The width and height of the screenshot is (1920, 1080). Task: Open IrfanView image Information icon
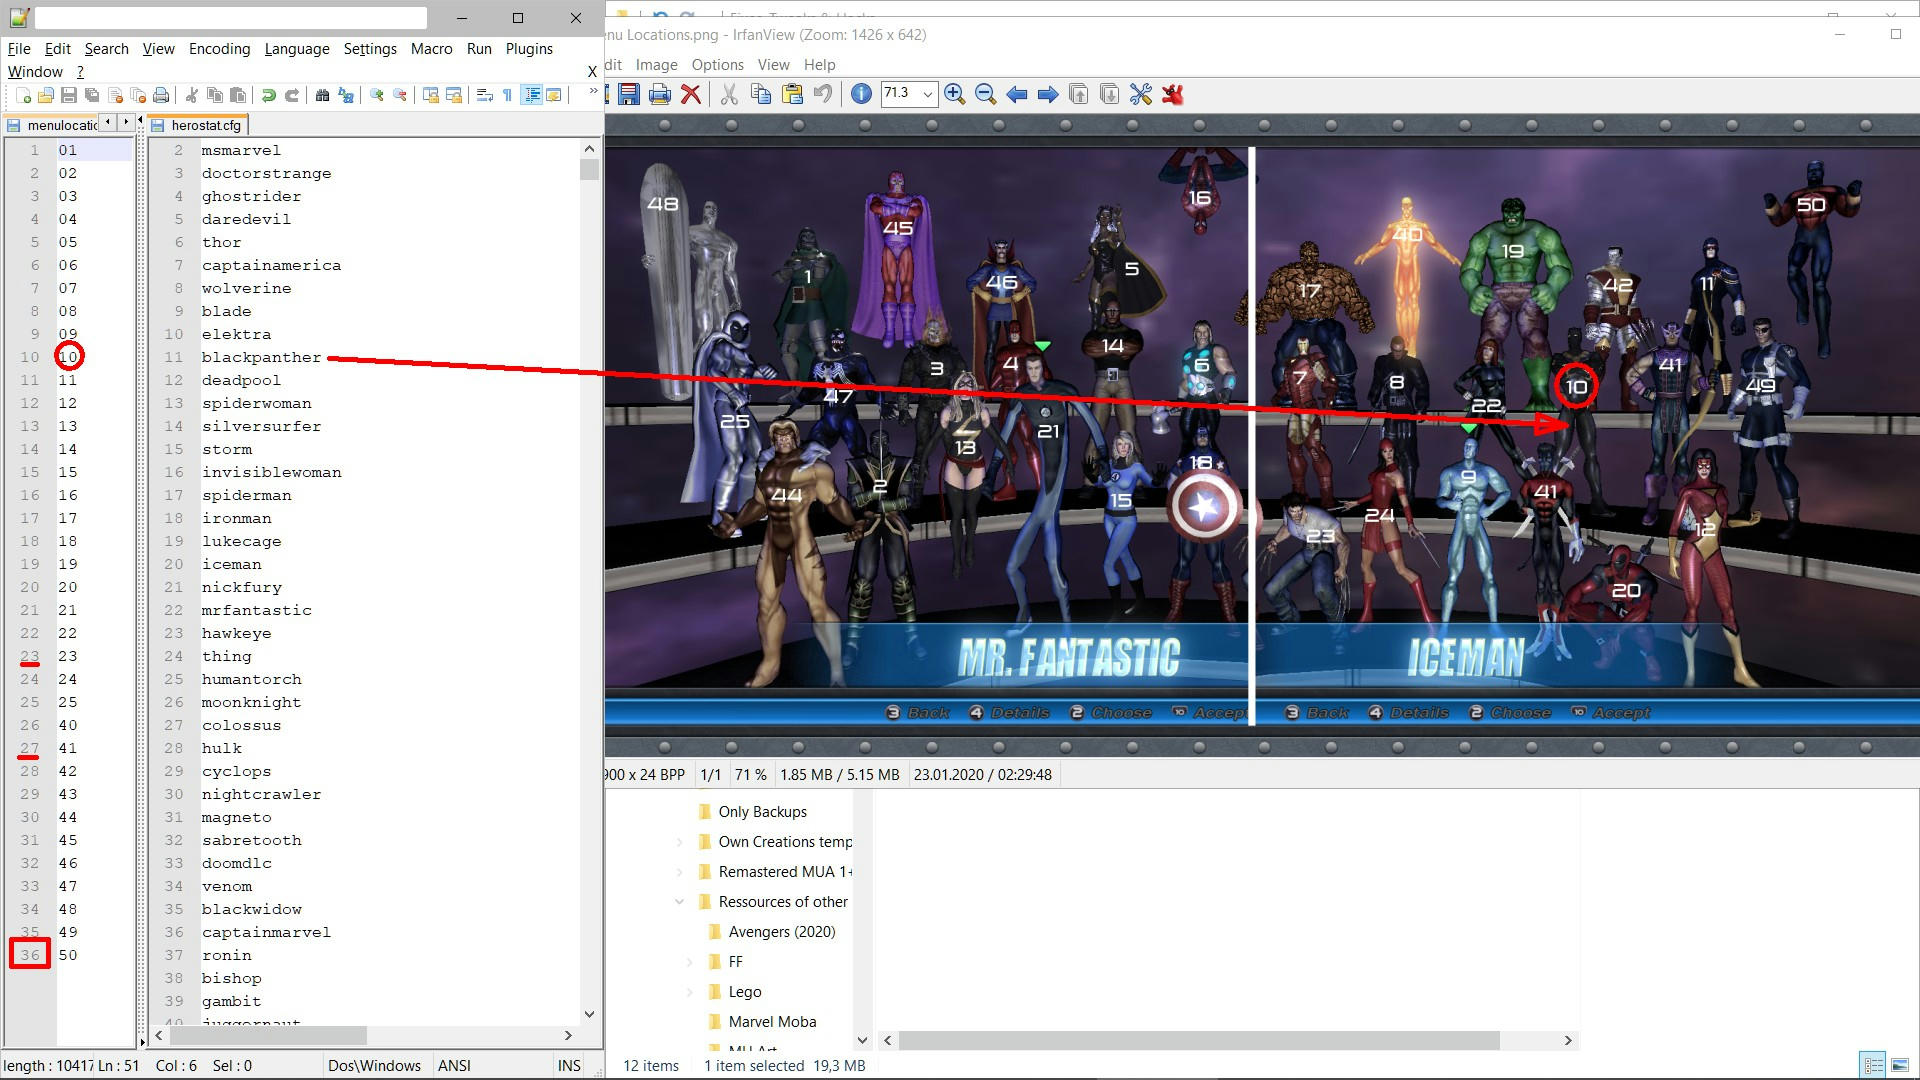coord(861,94)
